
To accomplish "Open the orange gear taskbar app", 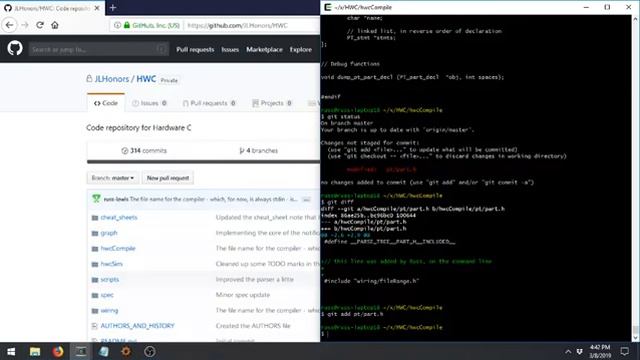I will 126,351.
